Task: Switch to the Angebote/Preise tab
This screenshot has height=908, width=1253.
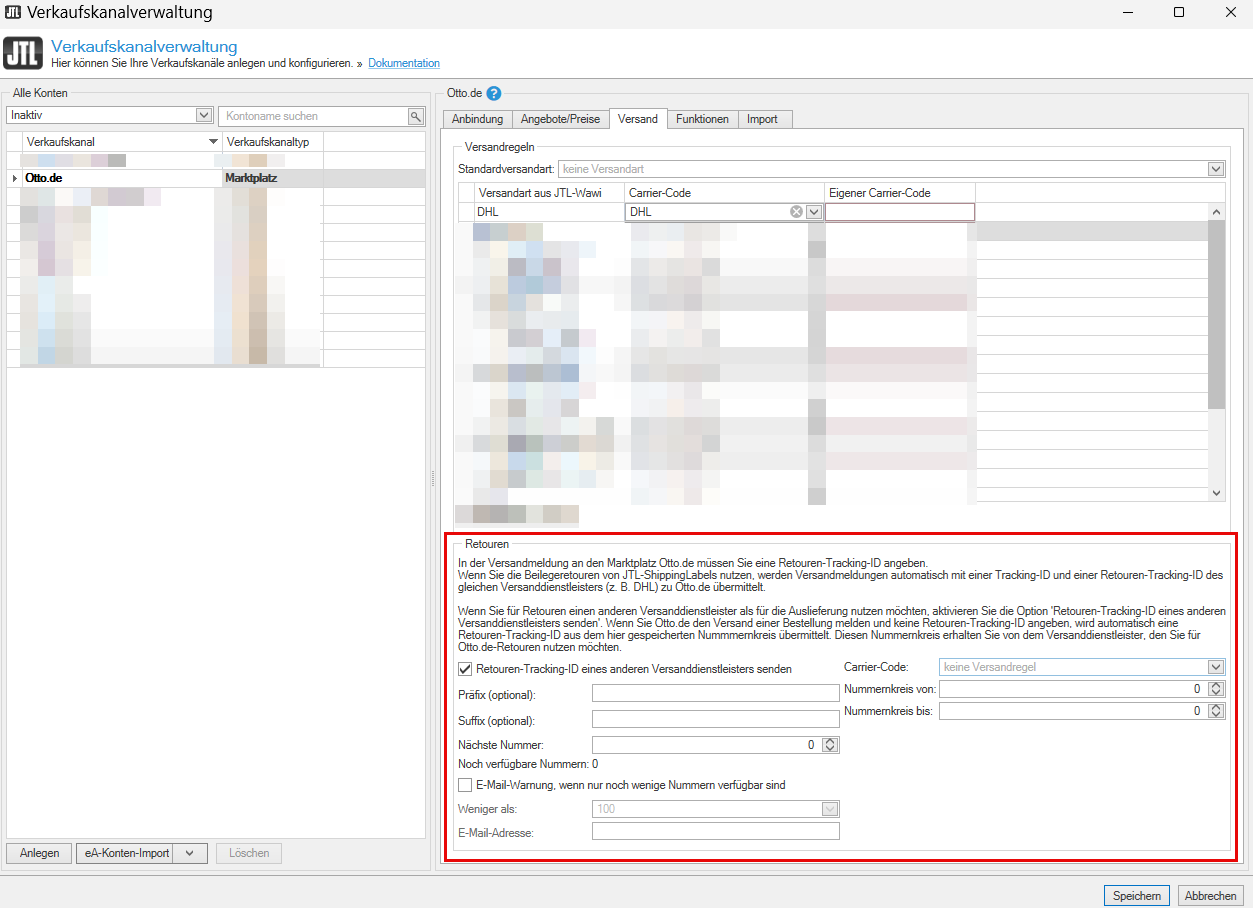Action: point(560,119)
